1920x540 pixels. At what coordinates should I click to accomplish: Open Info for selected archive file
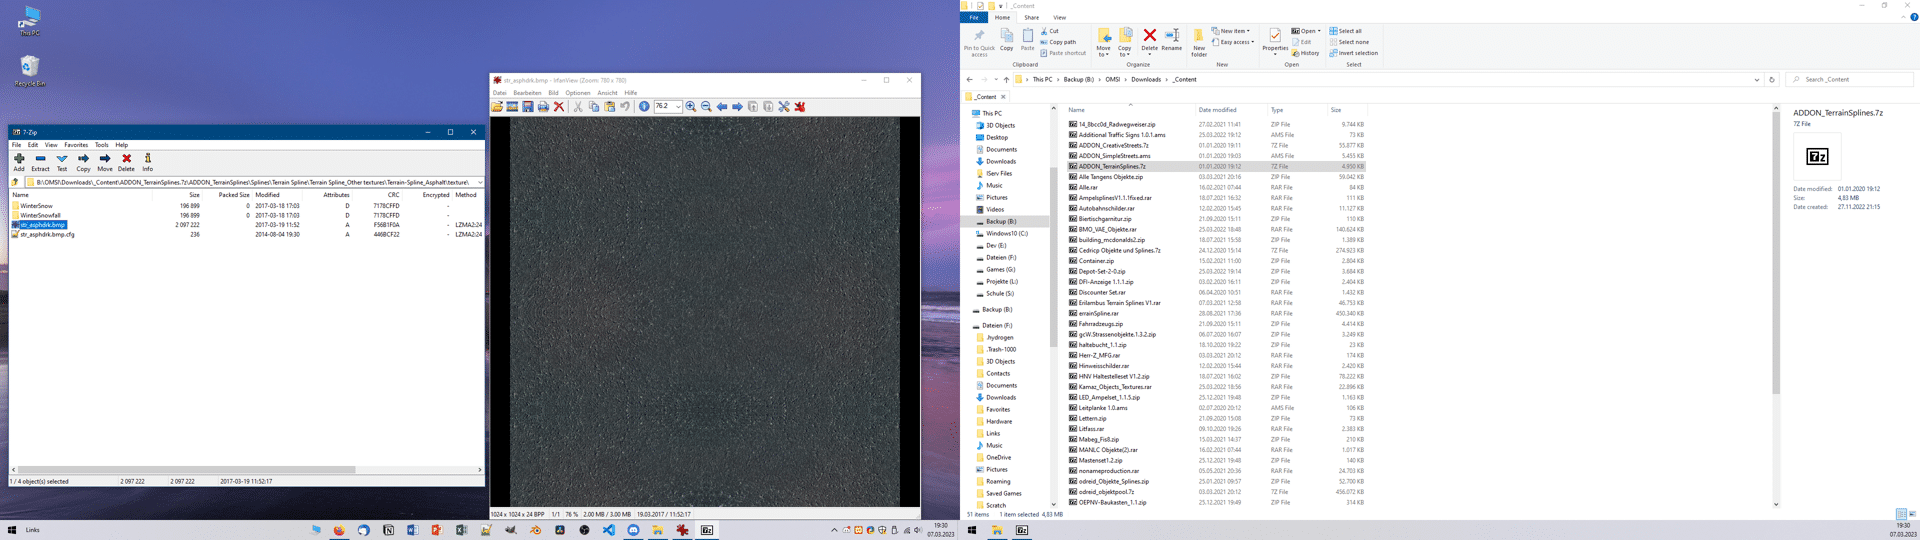click(x=148, y=161)
